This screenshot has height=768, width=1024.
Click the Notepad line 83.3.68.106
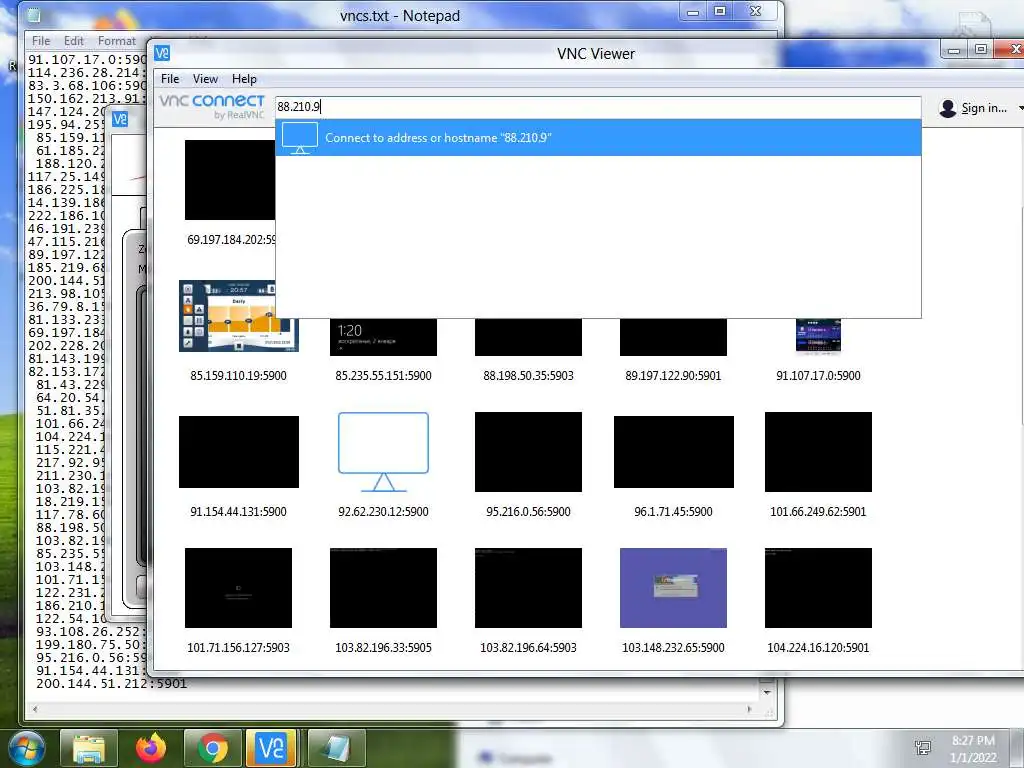87,86
